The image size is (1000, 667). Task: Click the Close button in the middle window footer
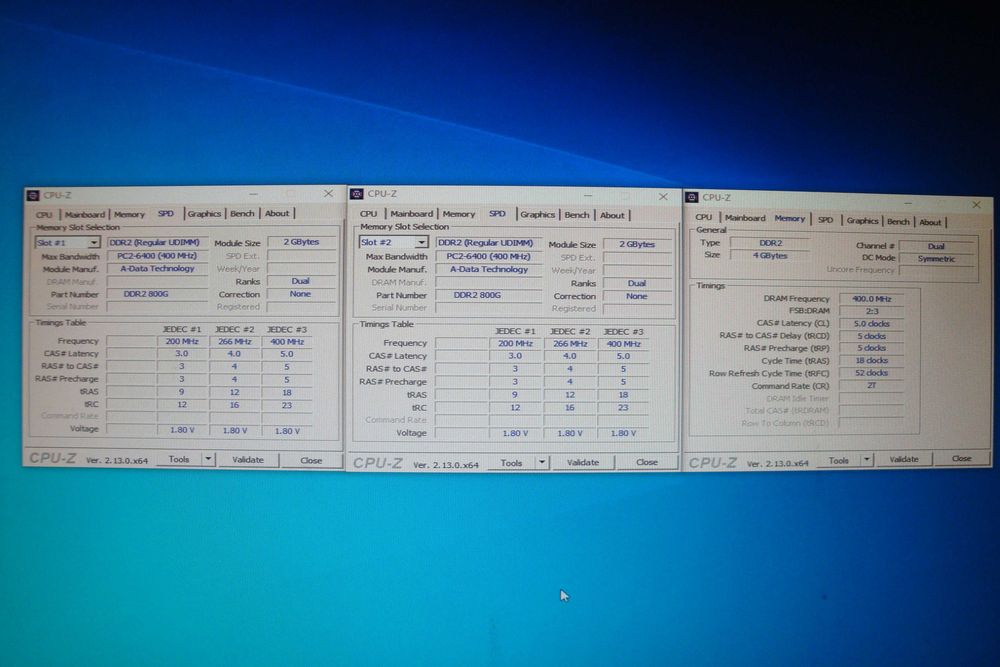(647, 462)
